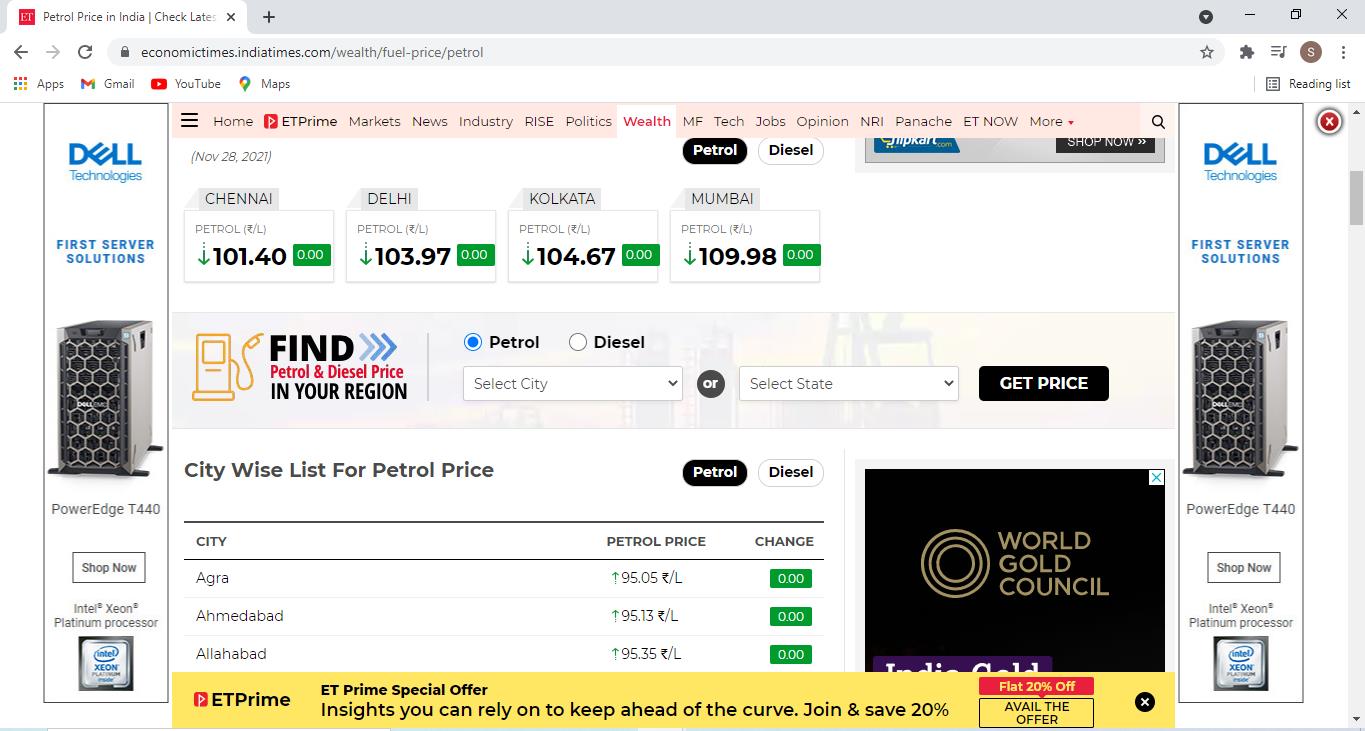Reload the current page

click(85, 52)
